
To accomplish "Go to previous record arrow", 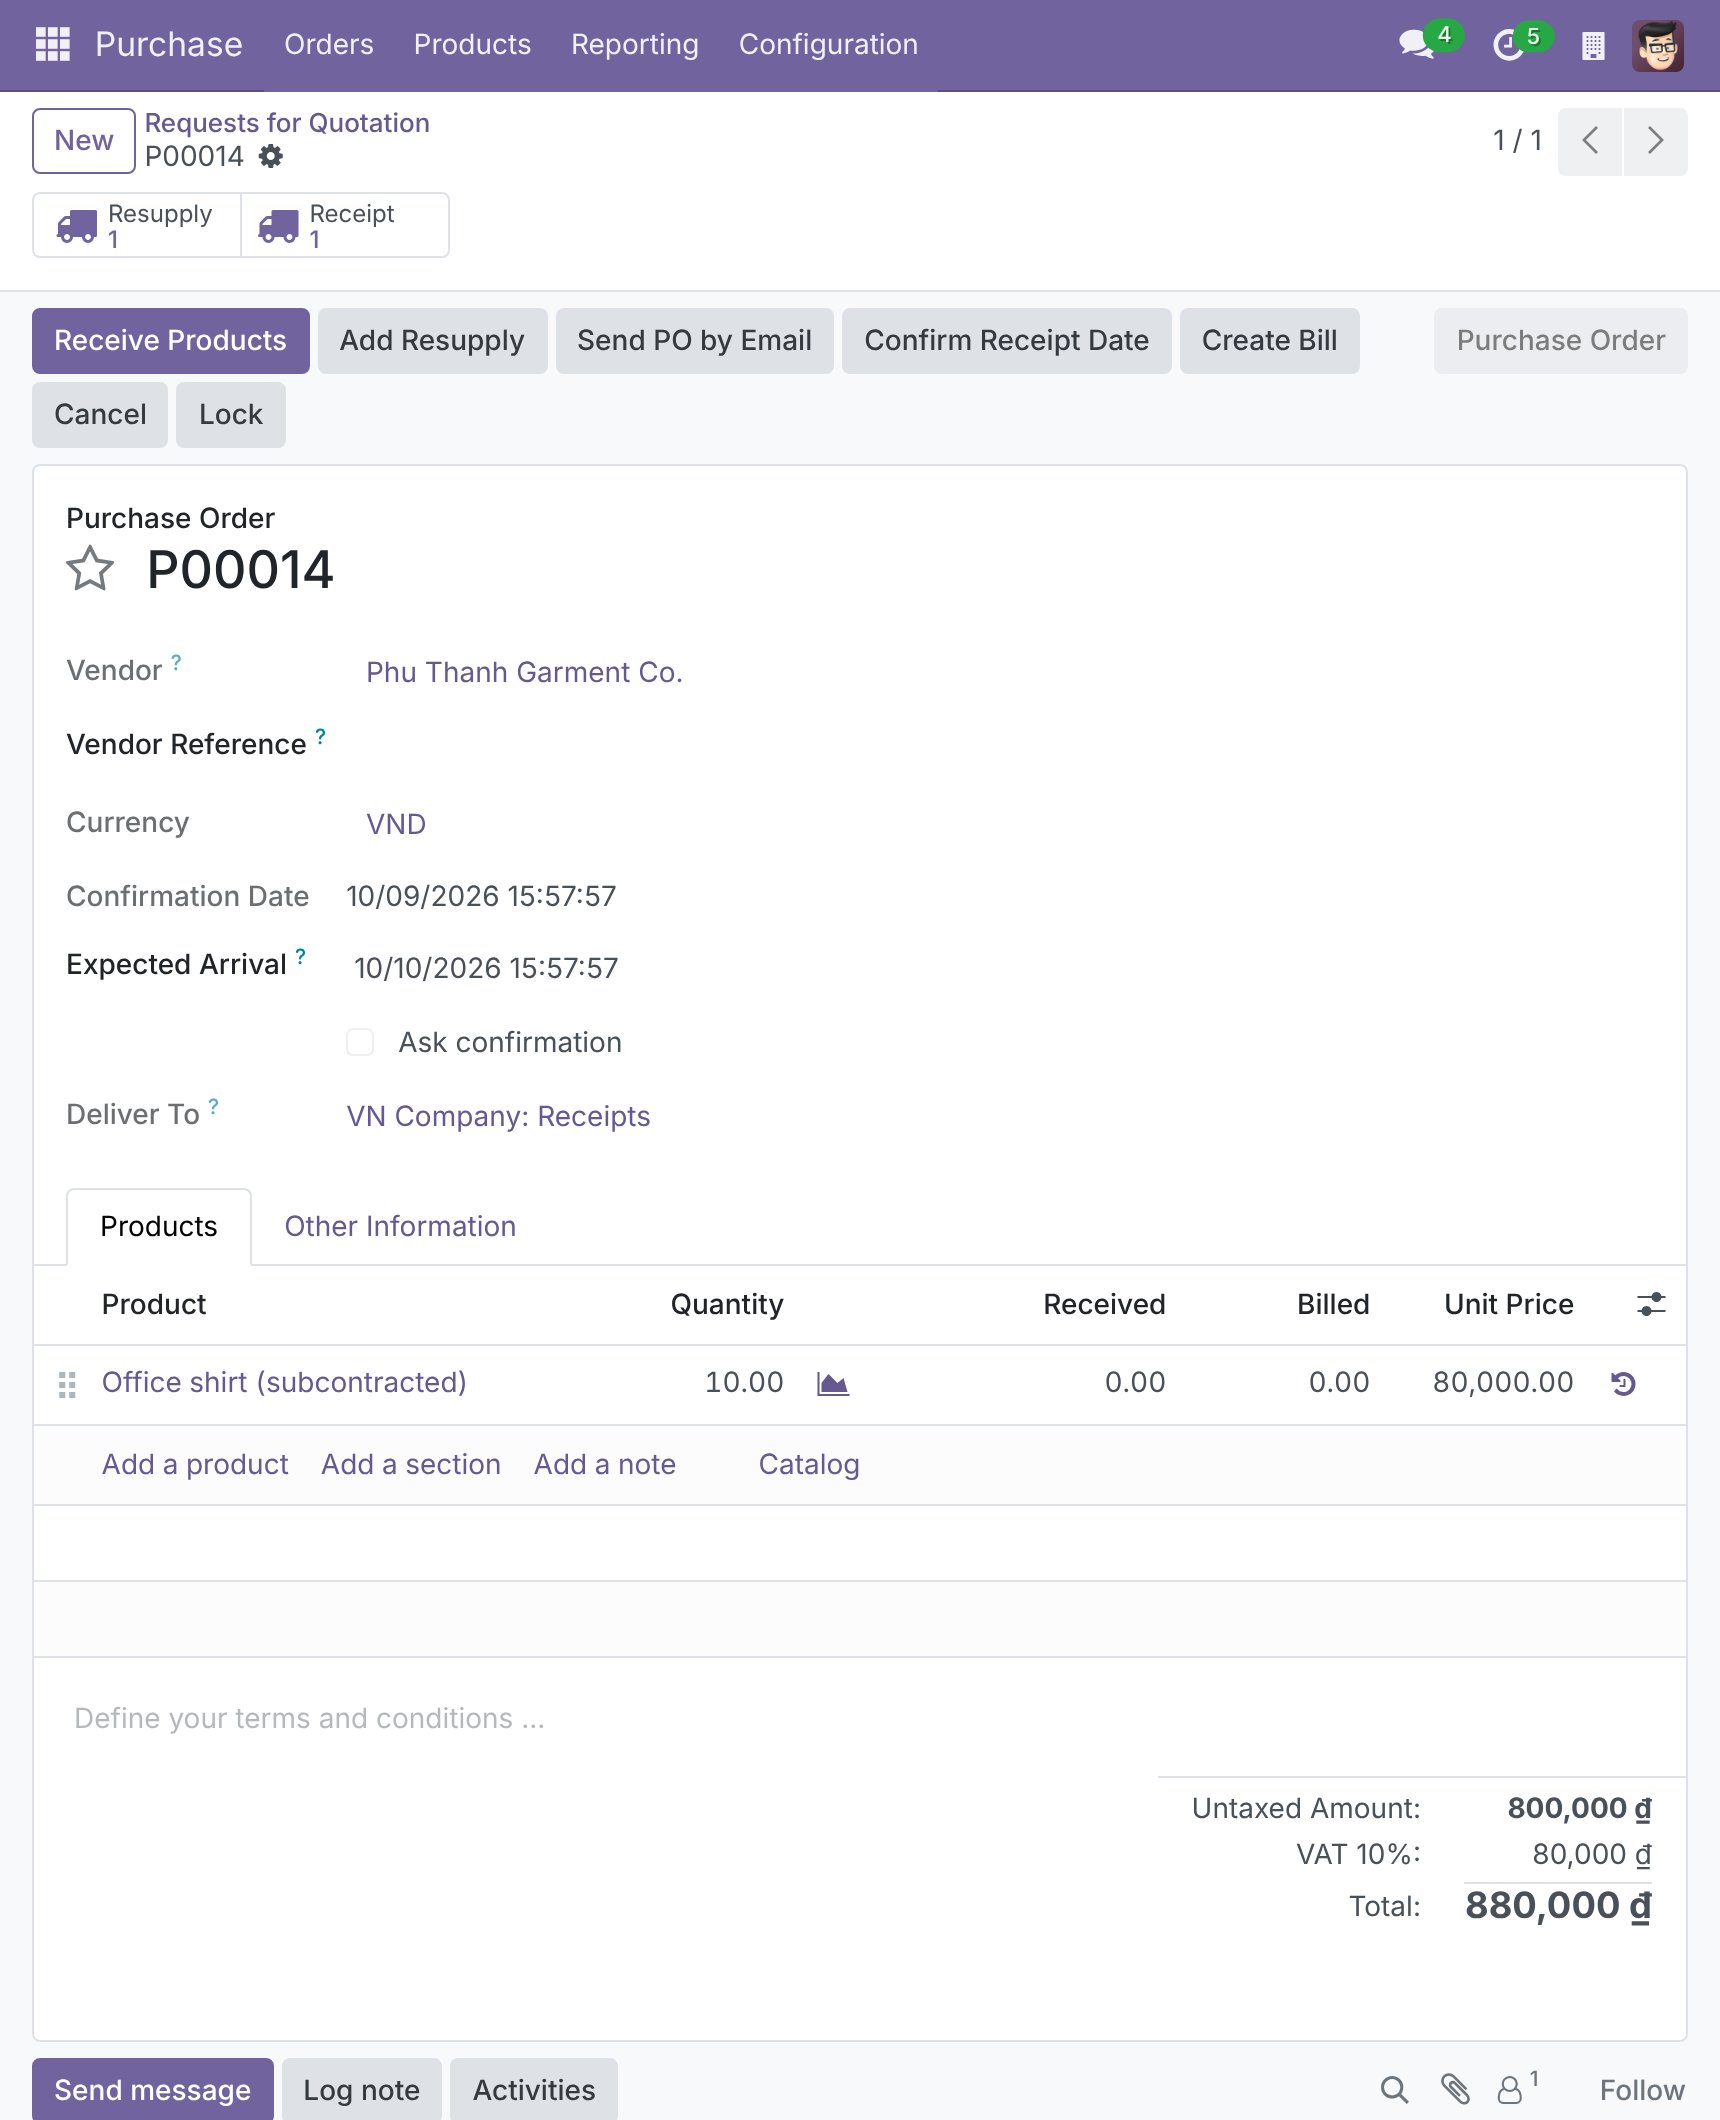I will tap(1590, 141).
